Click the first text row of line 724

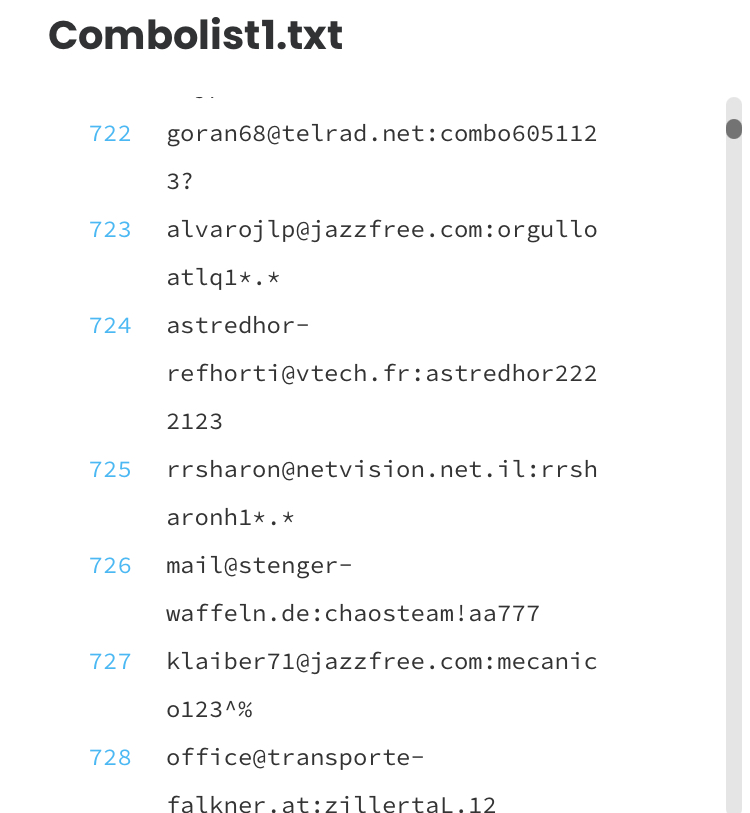238,326
